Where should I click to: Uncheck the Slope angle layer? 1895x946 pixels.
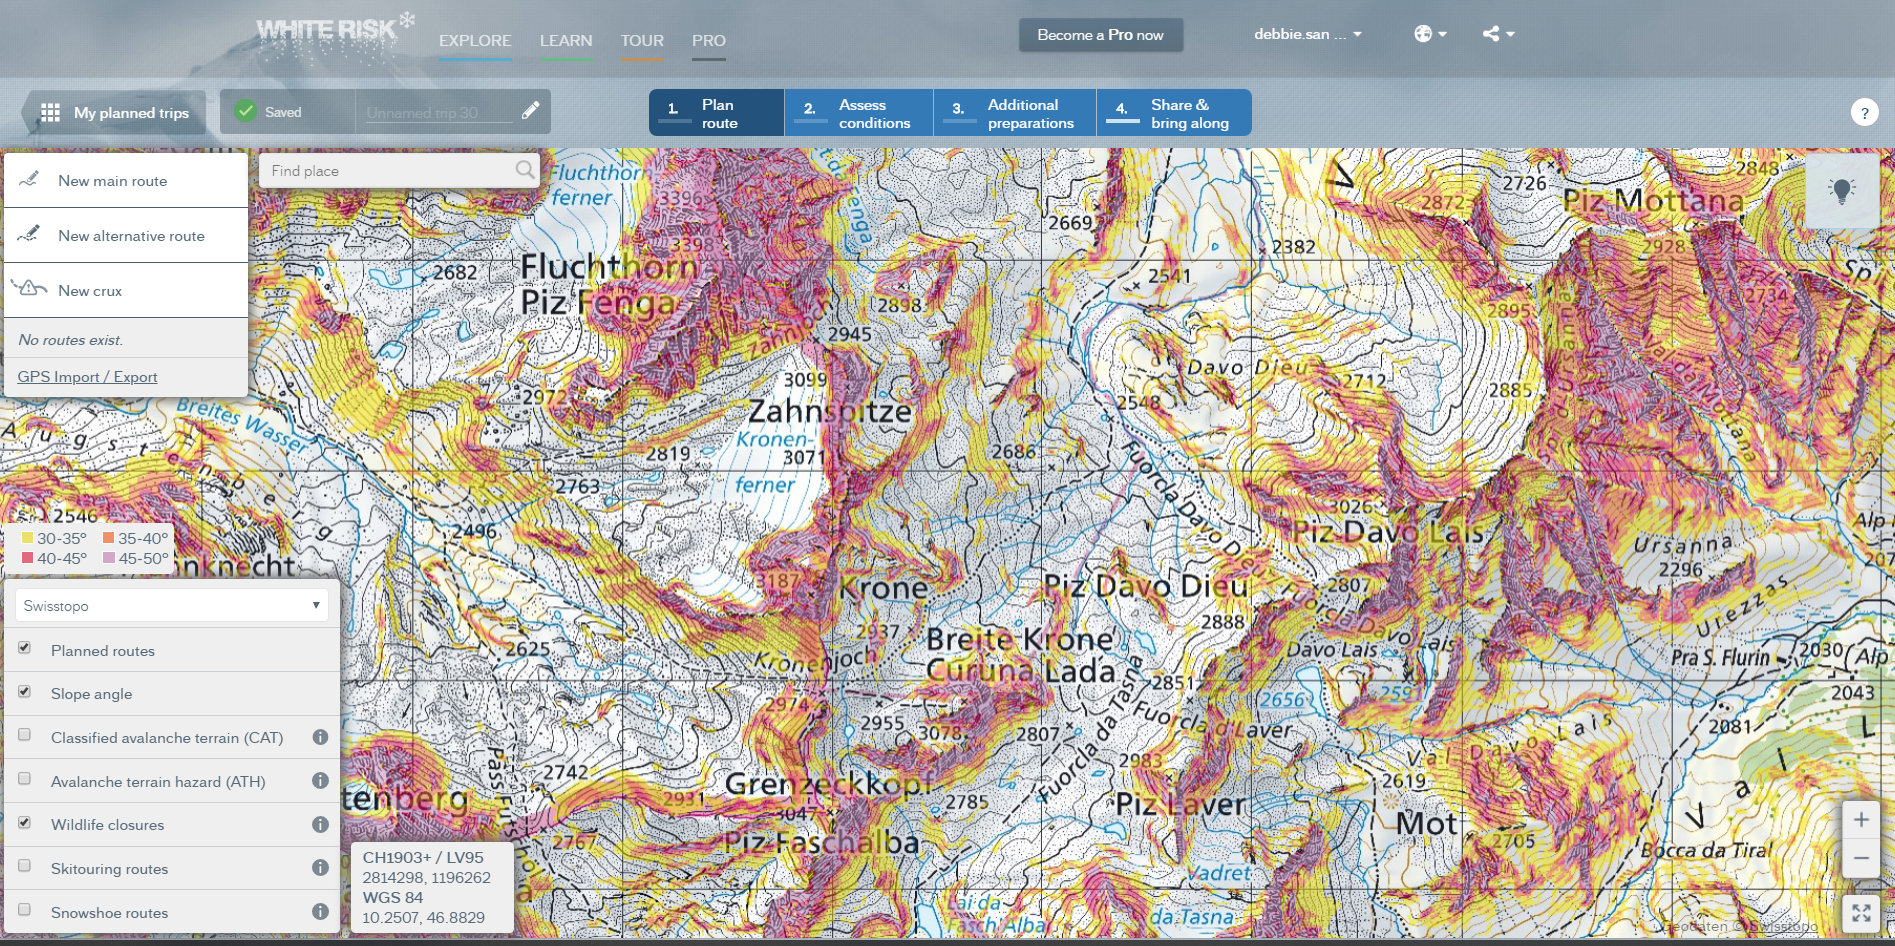(x=25, y=692)
